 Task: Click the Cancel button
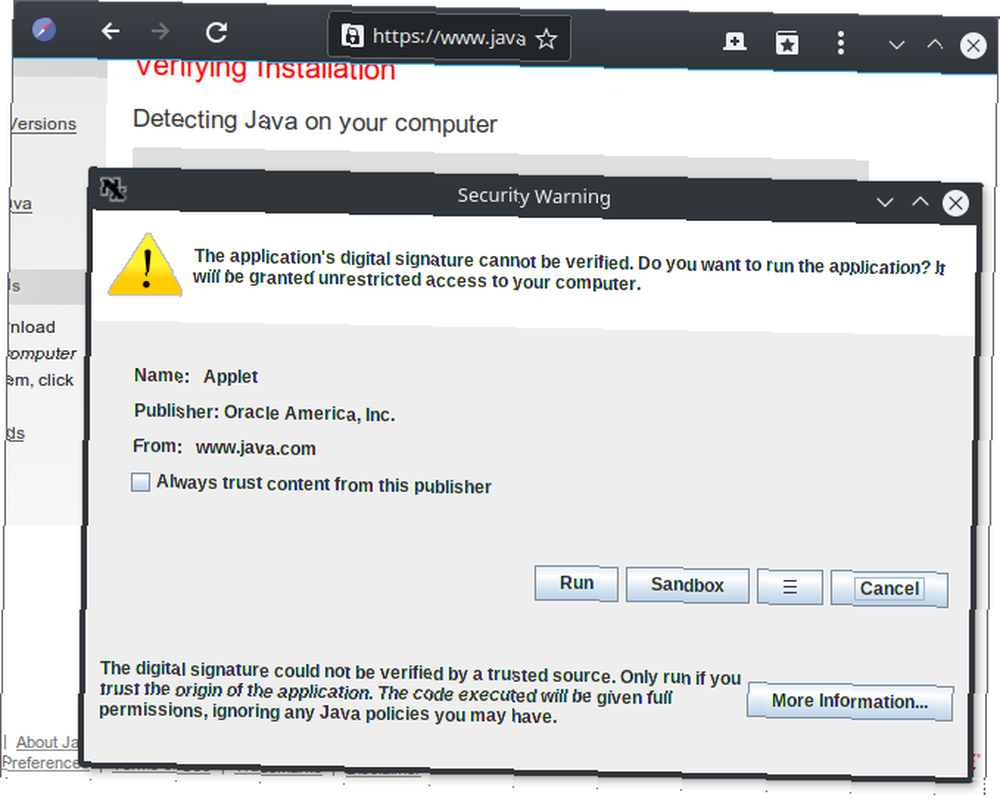[889, 588]
